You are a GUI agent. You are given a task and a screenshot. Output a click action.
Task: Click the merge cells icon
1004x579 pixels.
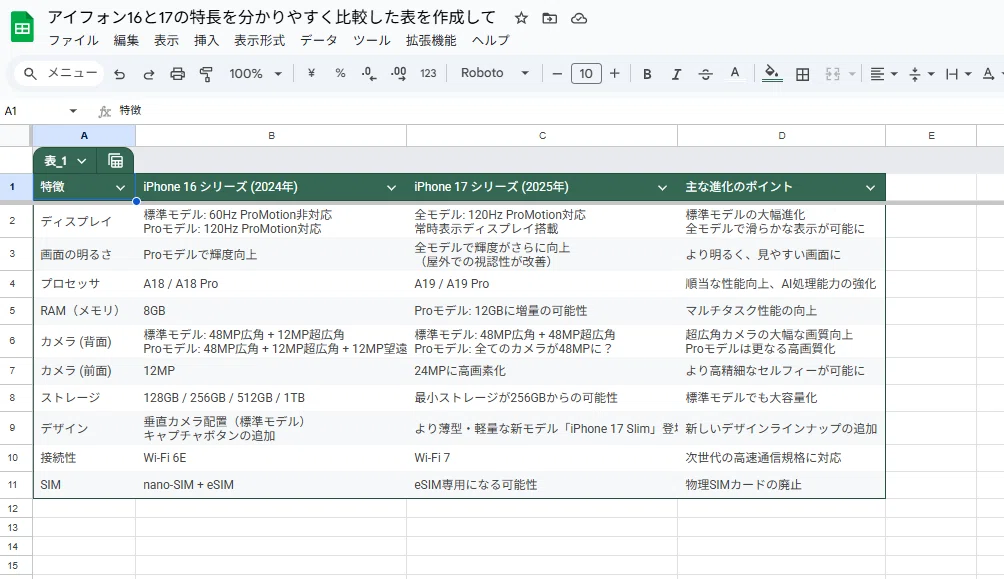tap(832, 74)
